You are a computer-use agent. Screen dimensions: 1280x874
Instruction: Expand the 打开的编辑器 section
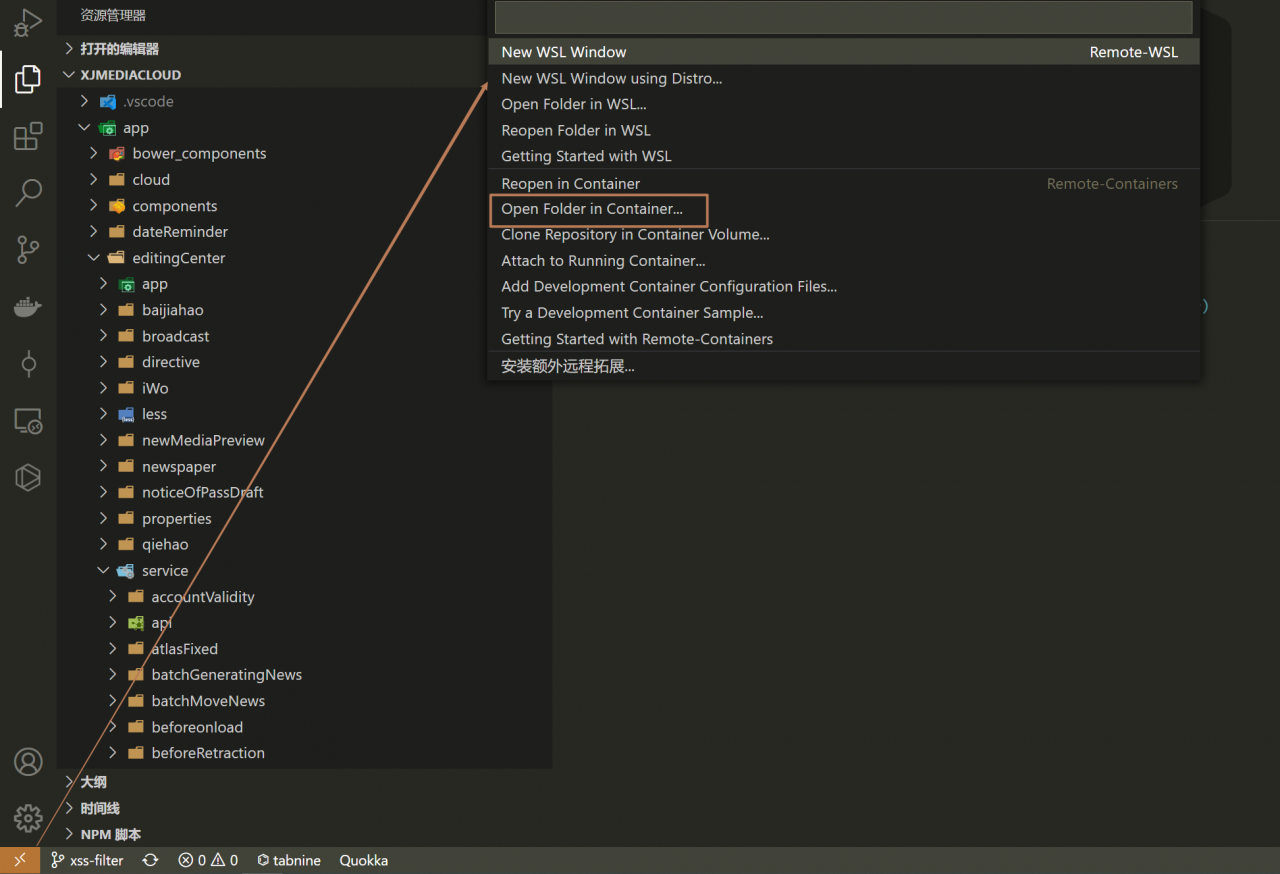tap(304, 49)
